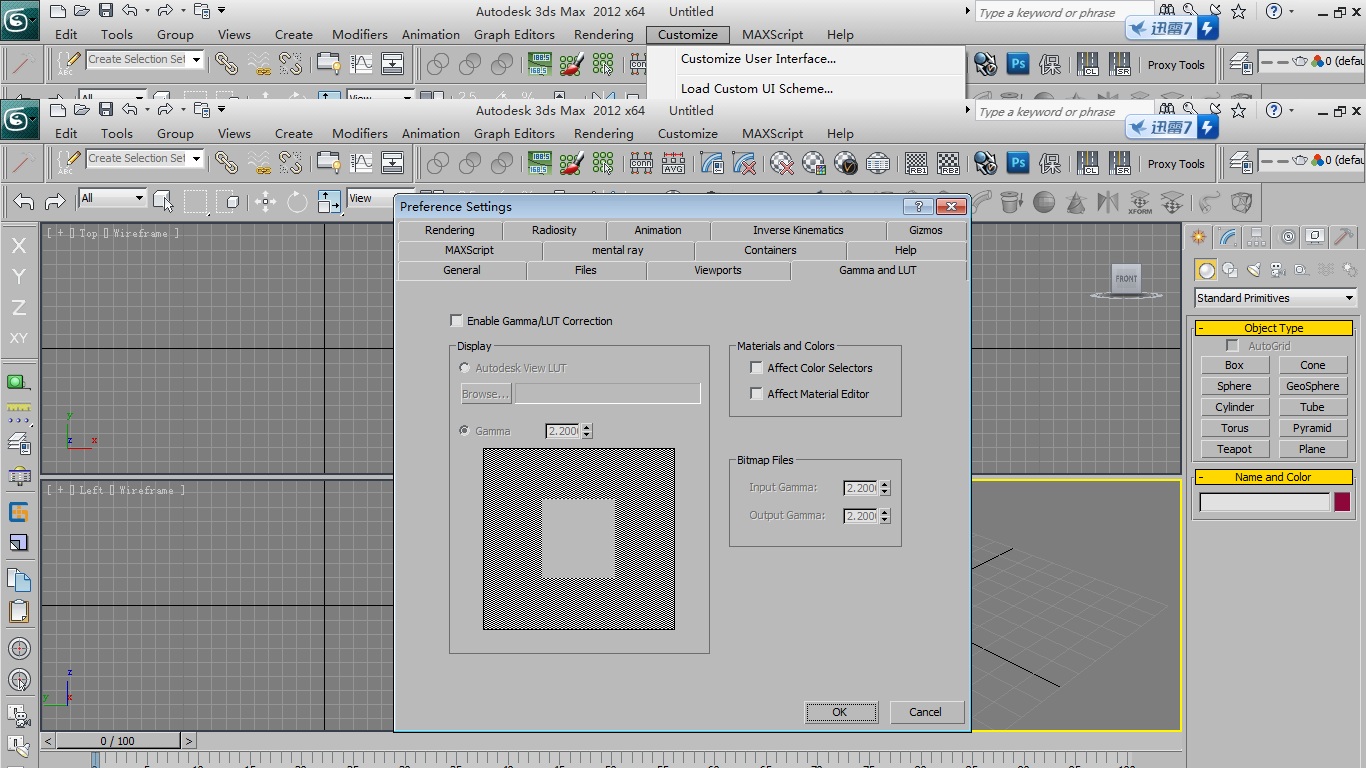1366x768 pixels.
Task: Collapse the Object Type rollout
Action: (1273, 328)
